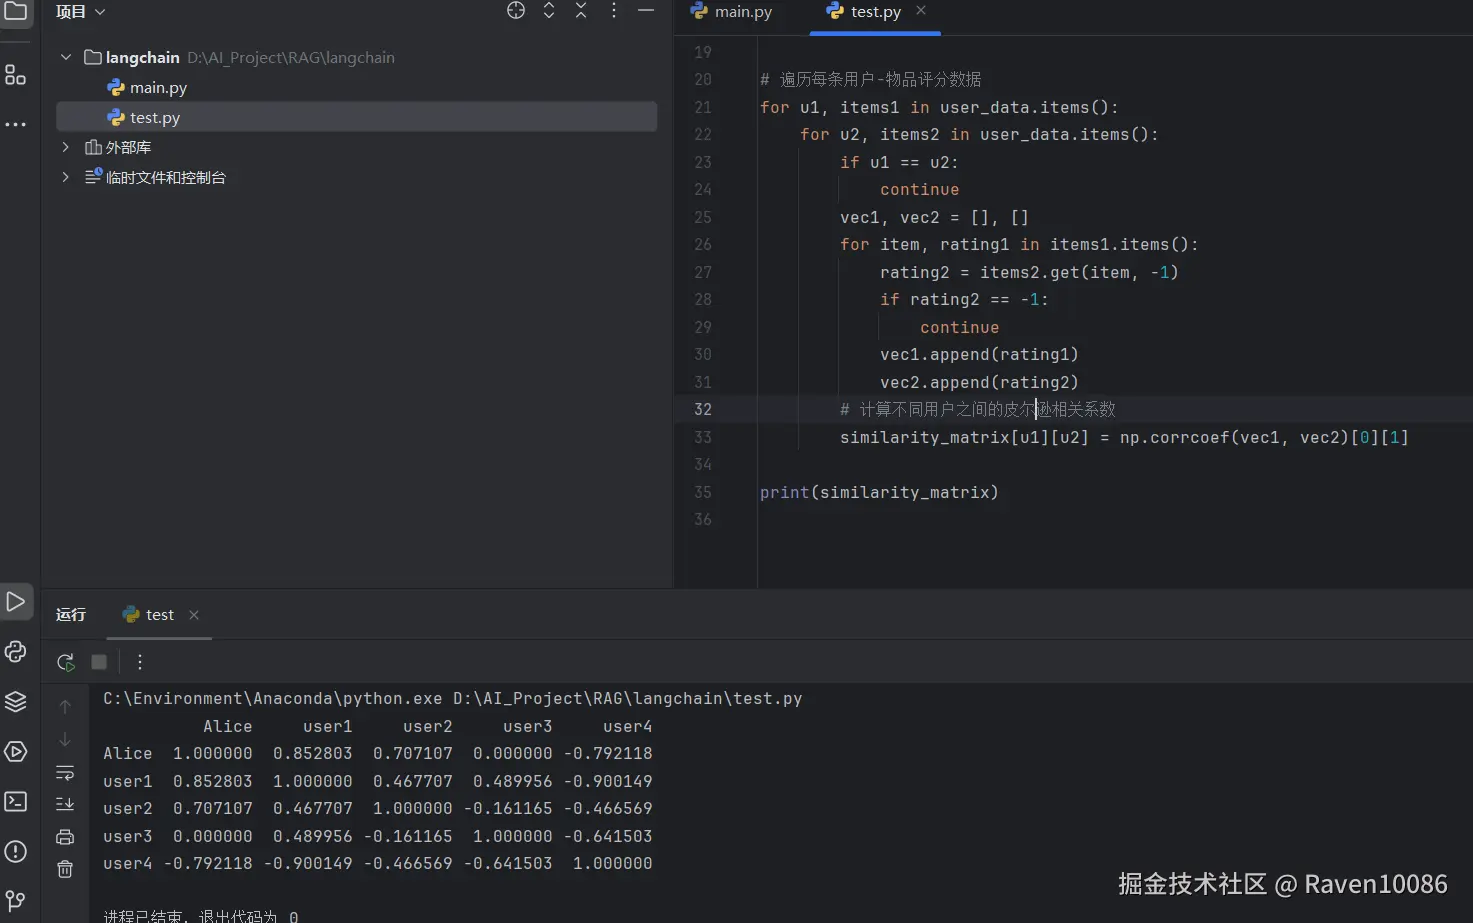The height and width of the screenshot is (923, 1473).
Task: Clear all console output trash icon
Action: [65, 869]
